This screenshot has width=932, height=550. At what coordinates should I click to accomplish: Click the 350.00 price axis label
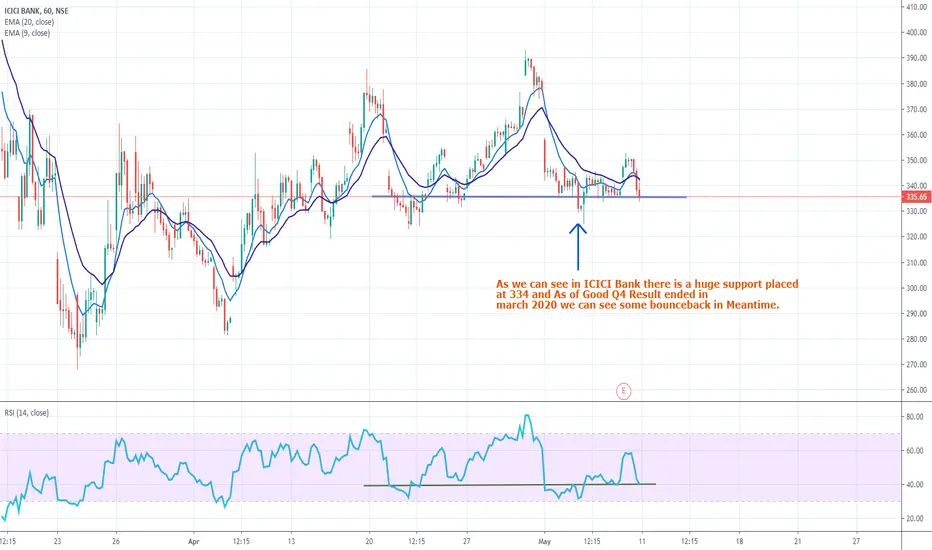916,161
